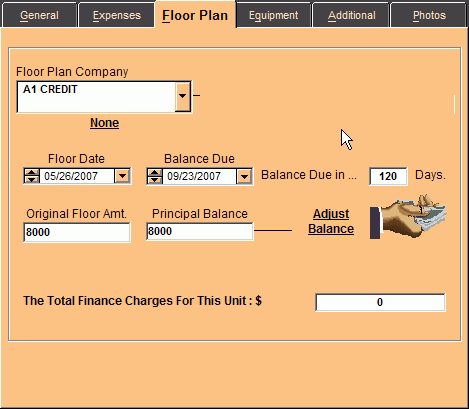Viewport: 469px width, 409px height.
Task: Click the Adjust Balance link
Action: pos(331,221)
